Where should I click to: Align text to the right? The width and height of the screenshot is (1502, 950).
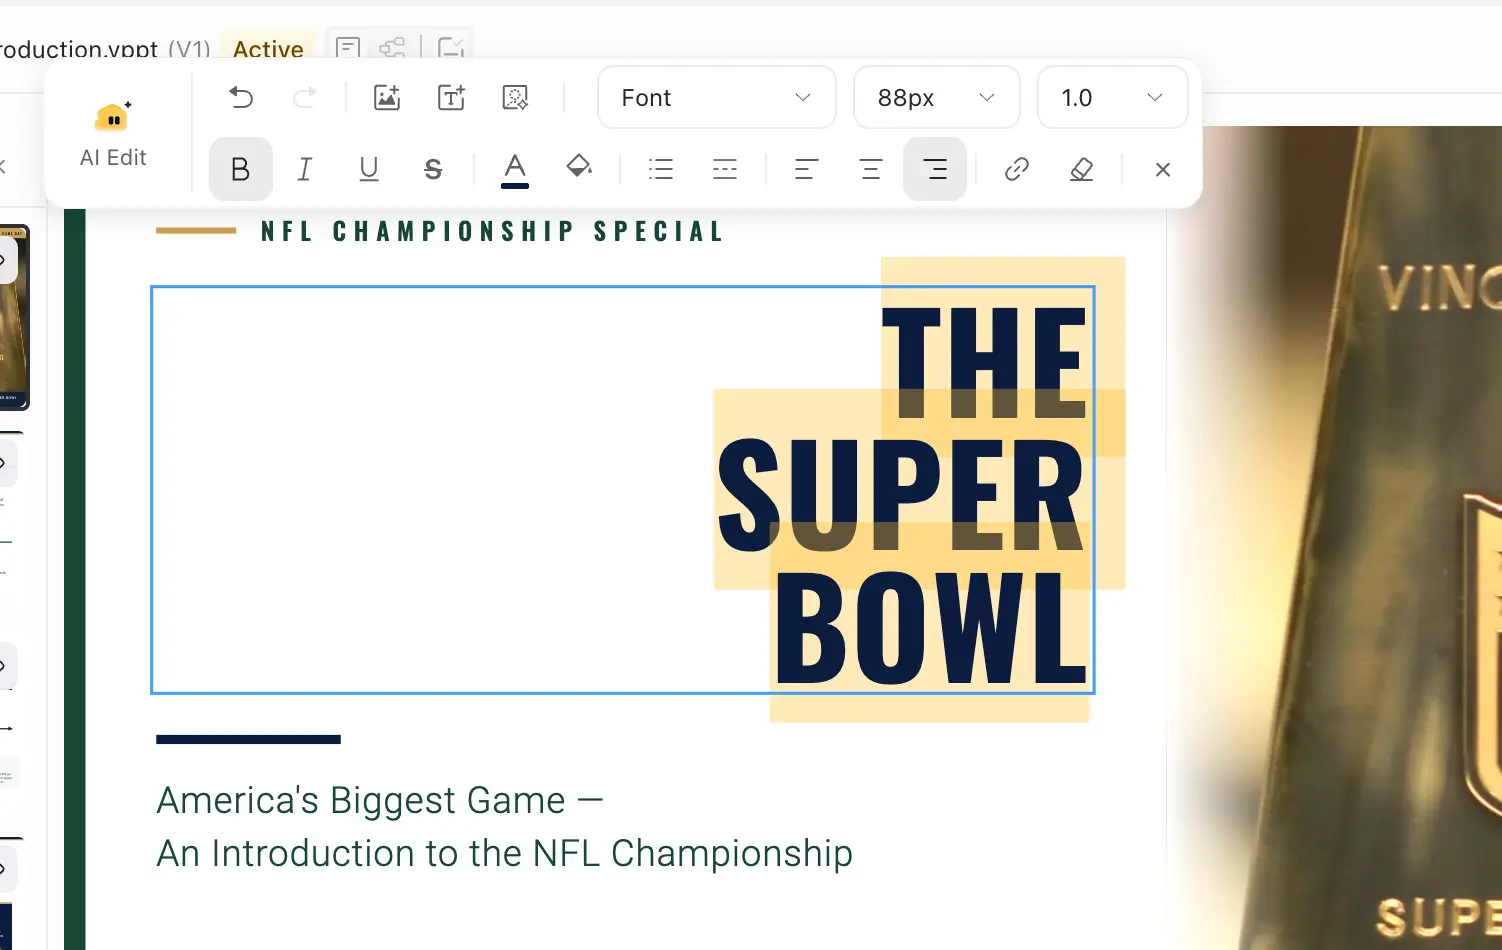[x=935, y=169]
